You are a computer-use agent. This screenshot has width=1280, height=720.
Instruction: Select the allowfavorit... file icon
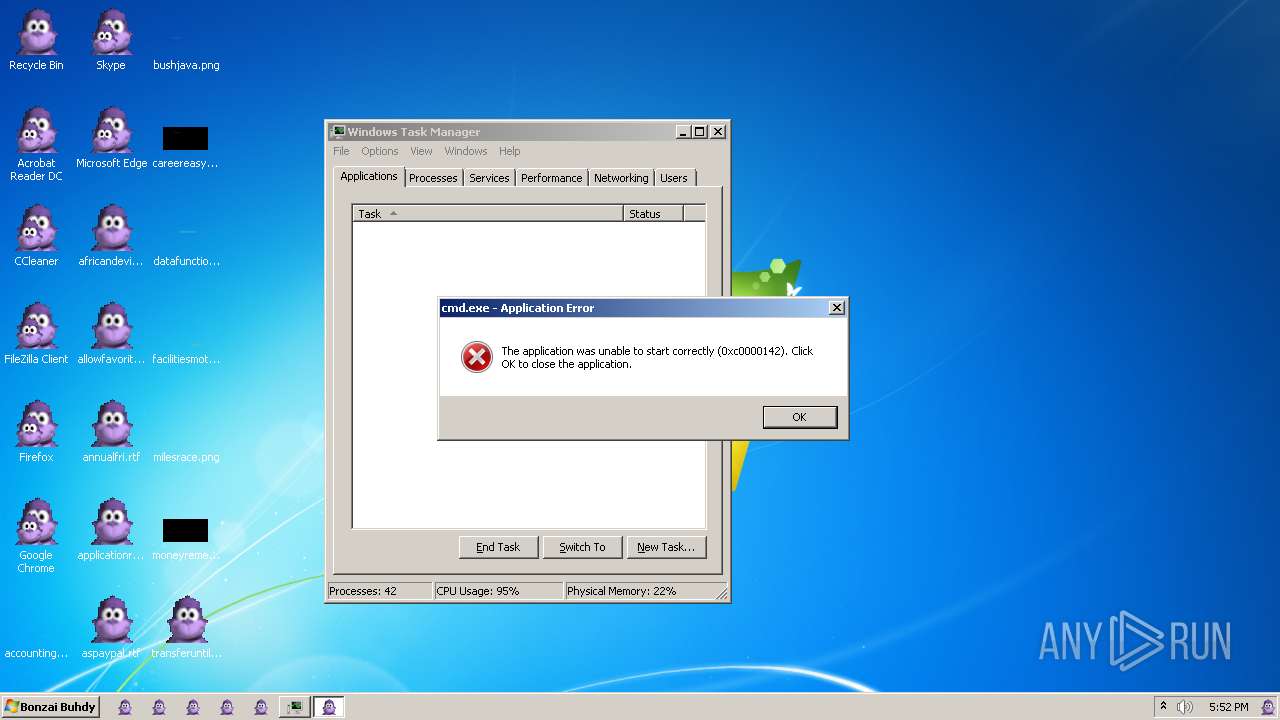click(x=111, y=335)
